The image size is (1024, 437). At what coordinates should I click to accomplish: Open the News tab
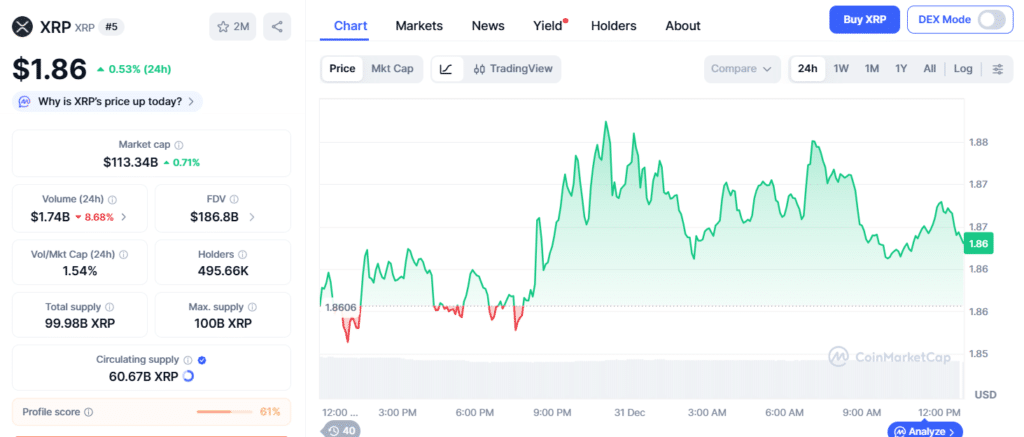pyautogui.click(x=488, y=26)
